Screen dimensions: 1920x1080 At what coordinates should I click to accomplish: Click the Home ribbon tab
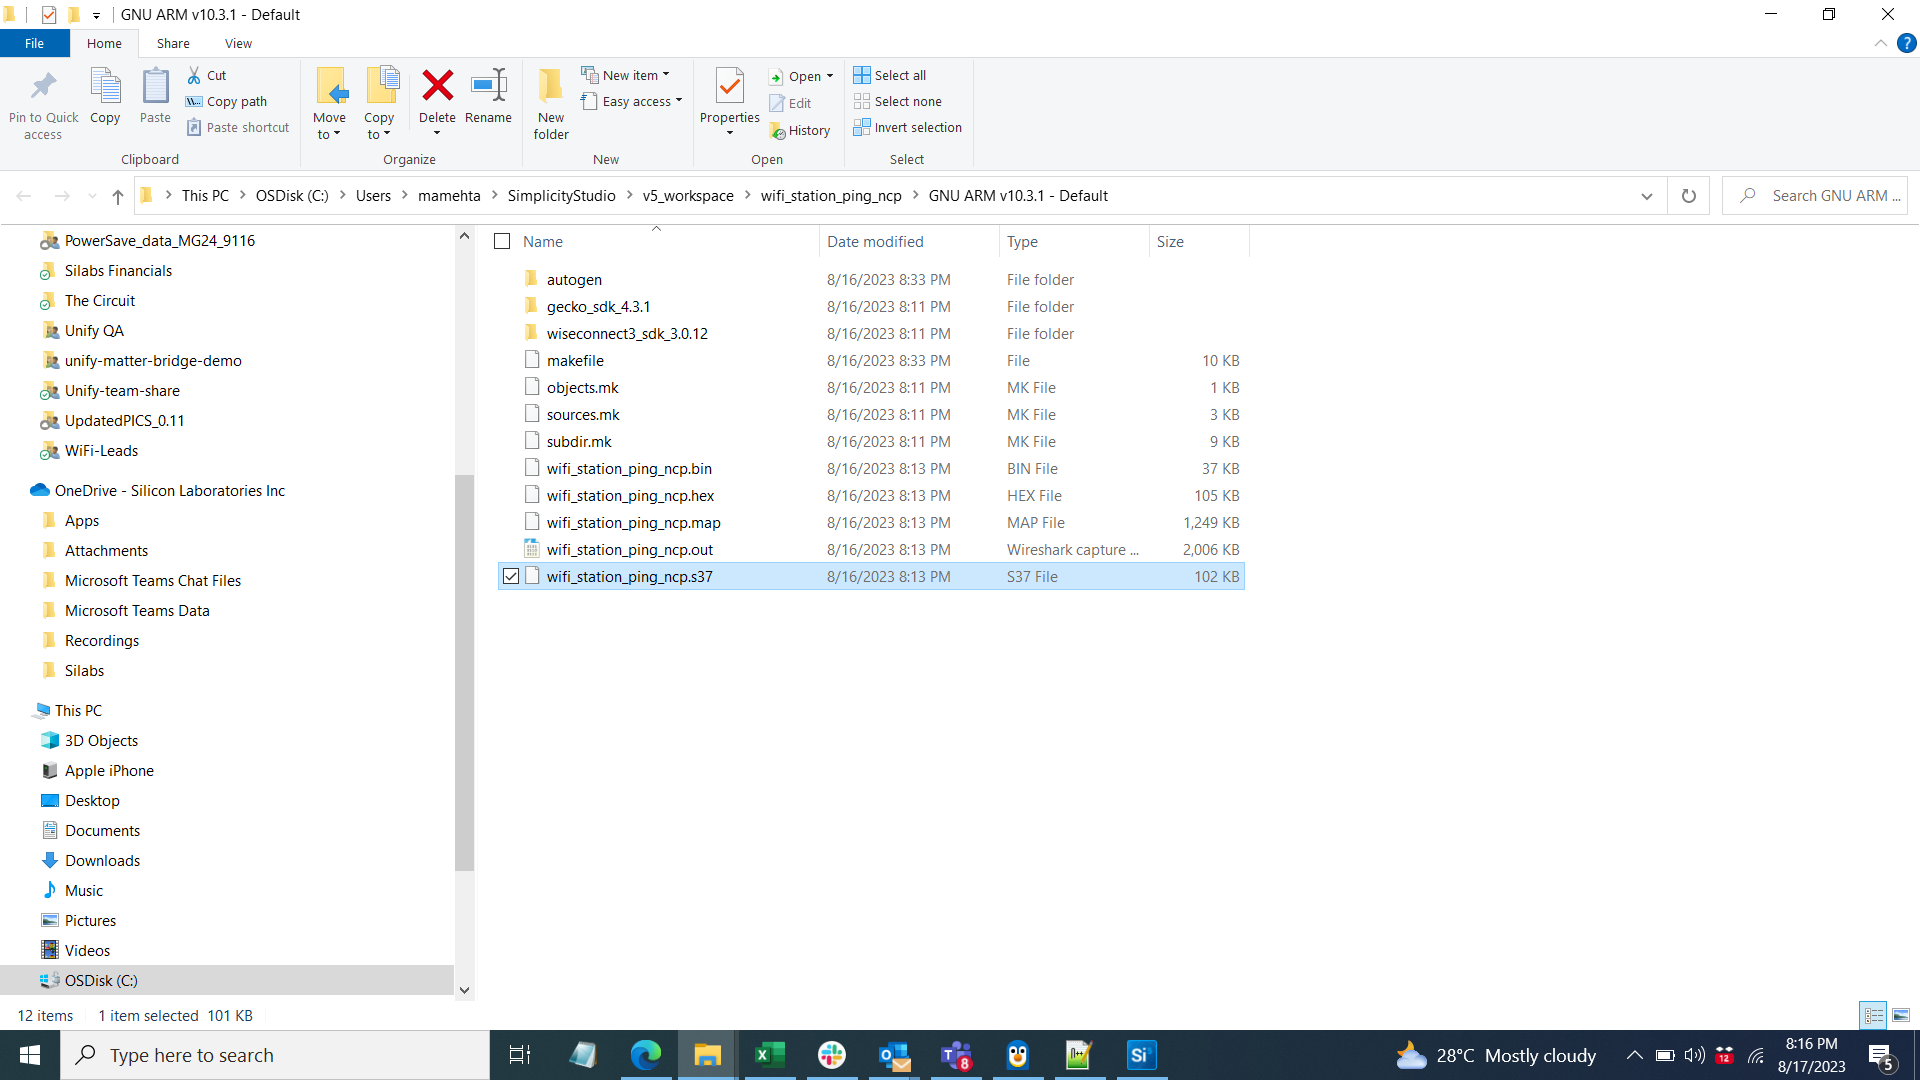104,44
